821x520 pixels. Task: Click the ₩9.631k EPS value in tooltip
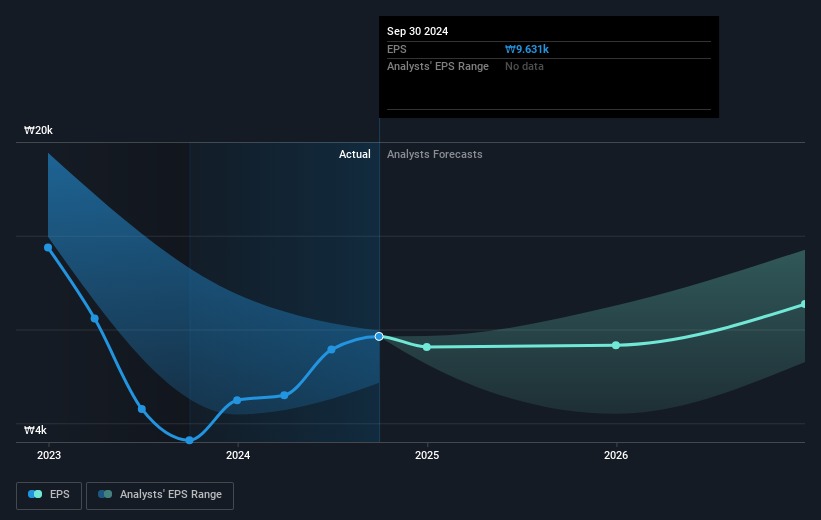pos(527,49)
